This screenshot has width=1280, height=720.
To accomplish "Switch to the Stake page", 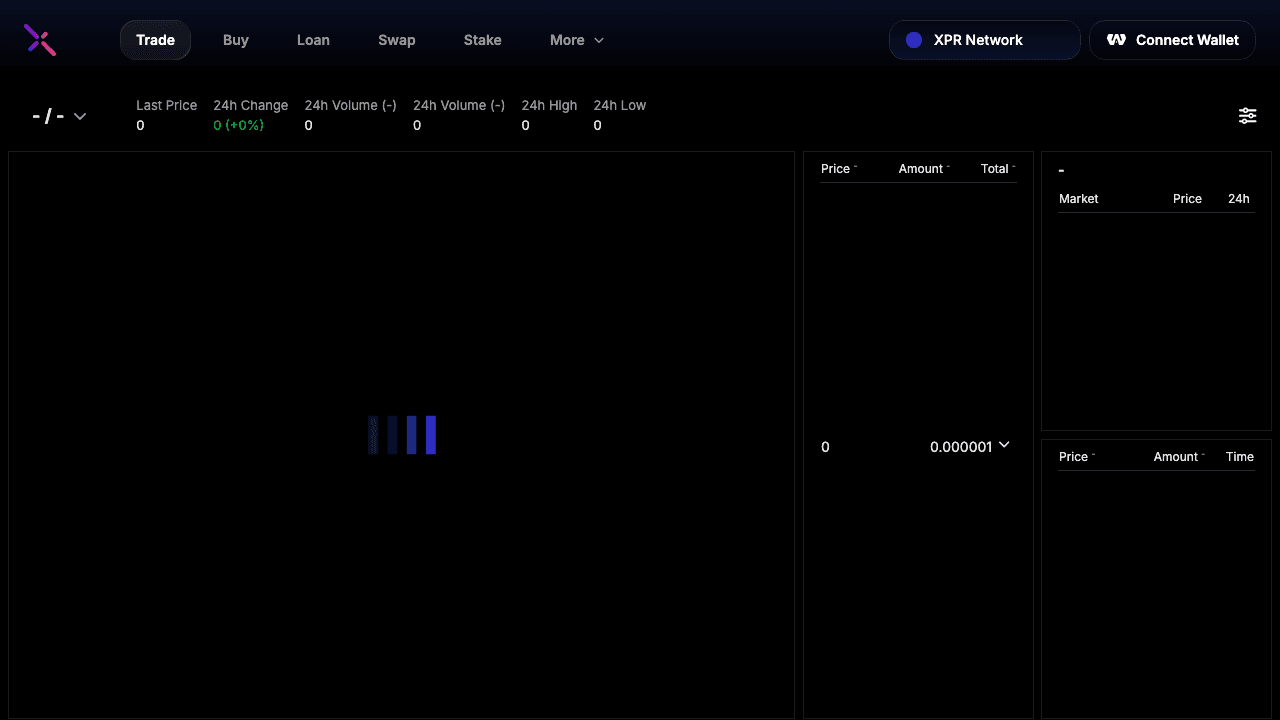I will 482,40.
